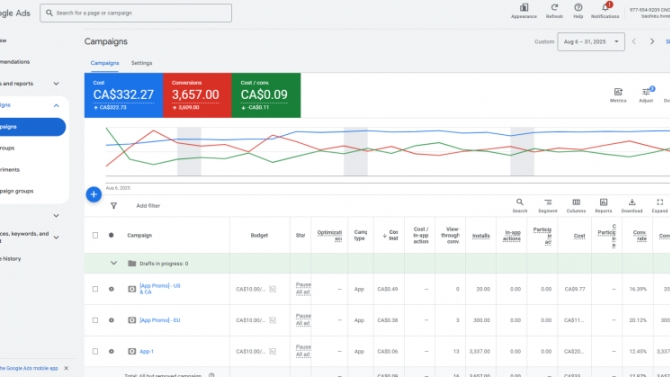Check the [App Promo] - US & CA row
Screen dimensions: 670x377
tap(95, 289)
